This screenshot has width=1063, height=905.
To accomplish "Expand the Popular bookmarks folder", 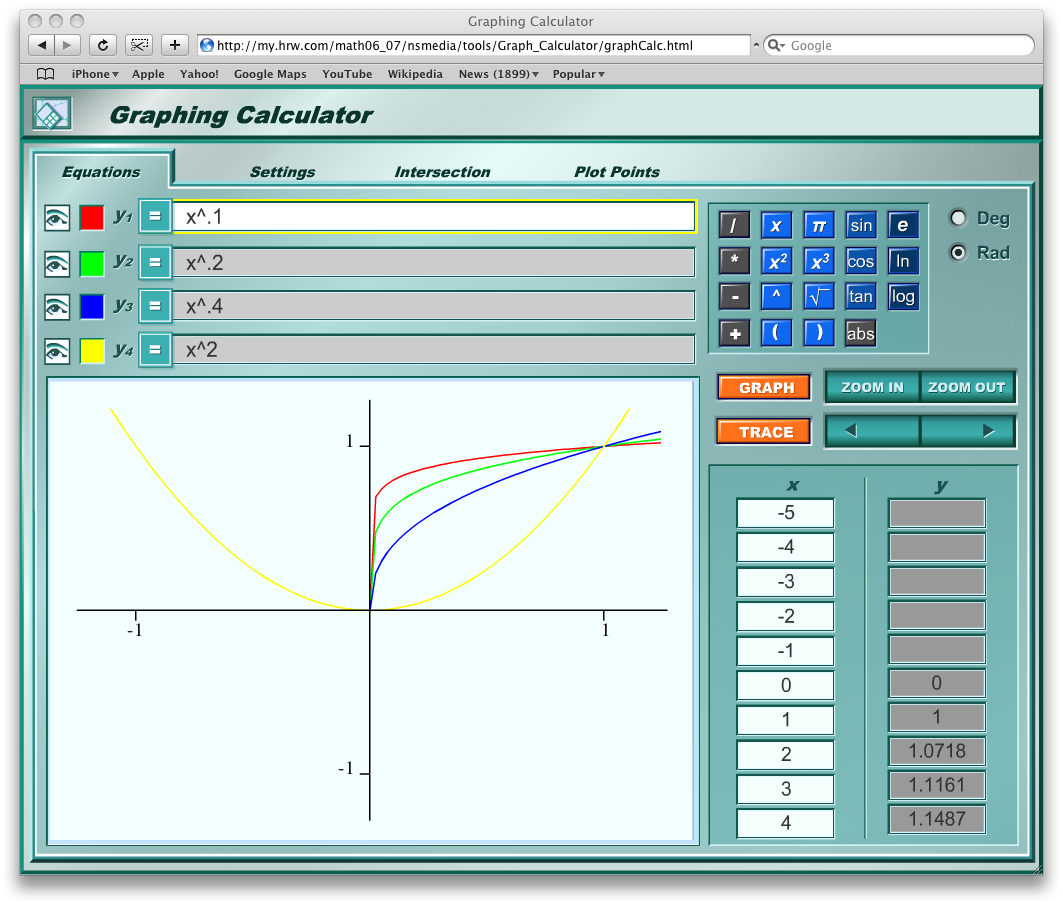I will tap(578, 74).
